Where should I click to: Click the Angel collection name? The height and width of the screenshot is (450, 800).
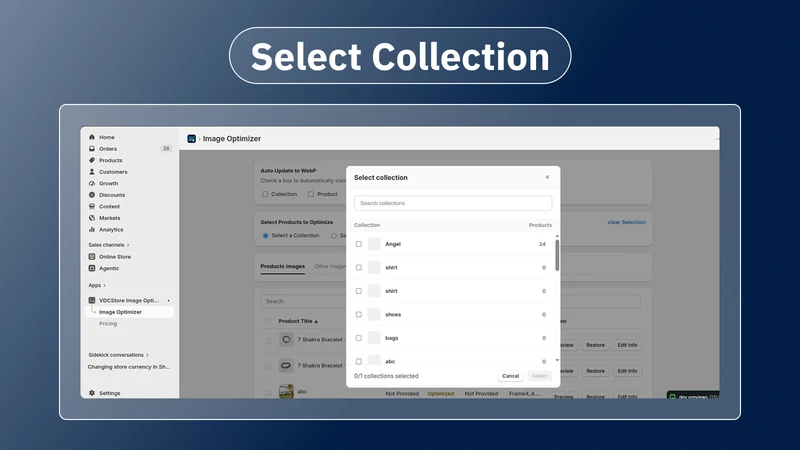[x=393, y=244]
